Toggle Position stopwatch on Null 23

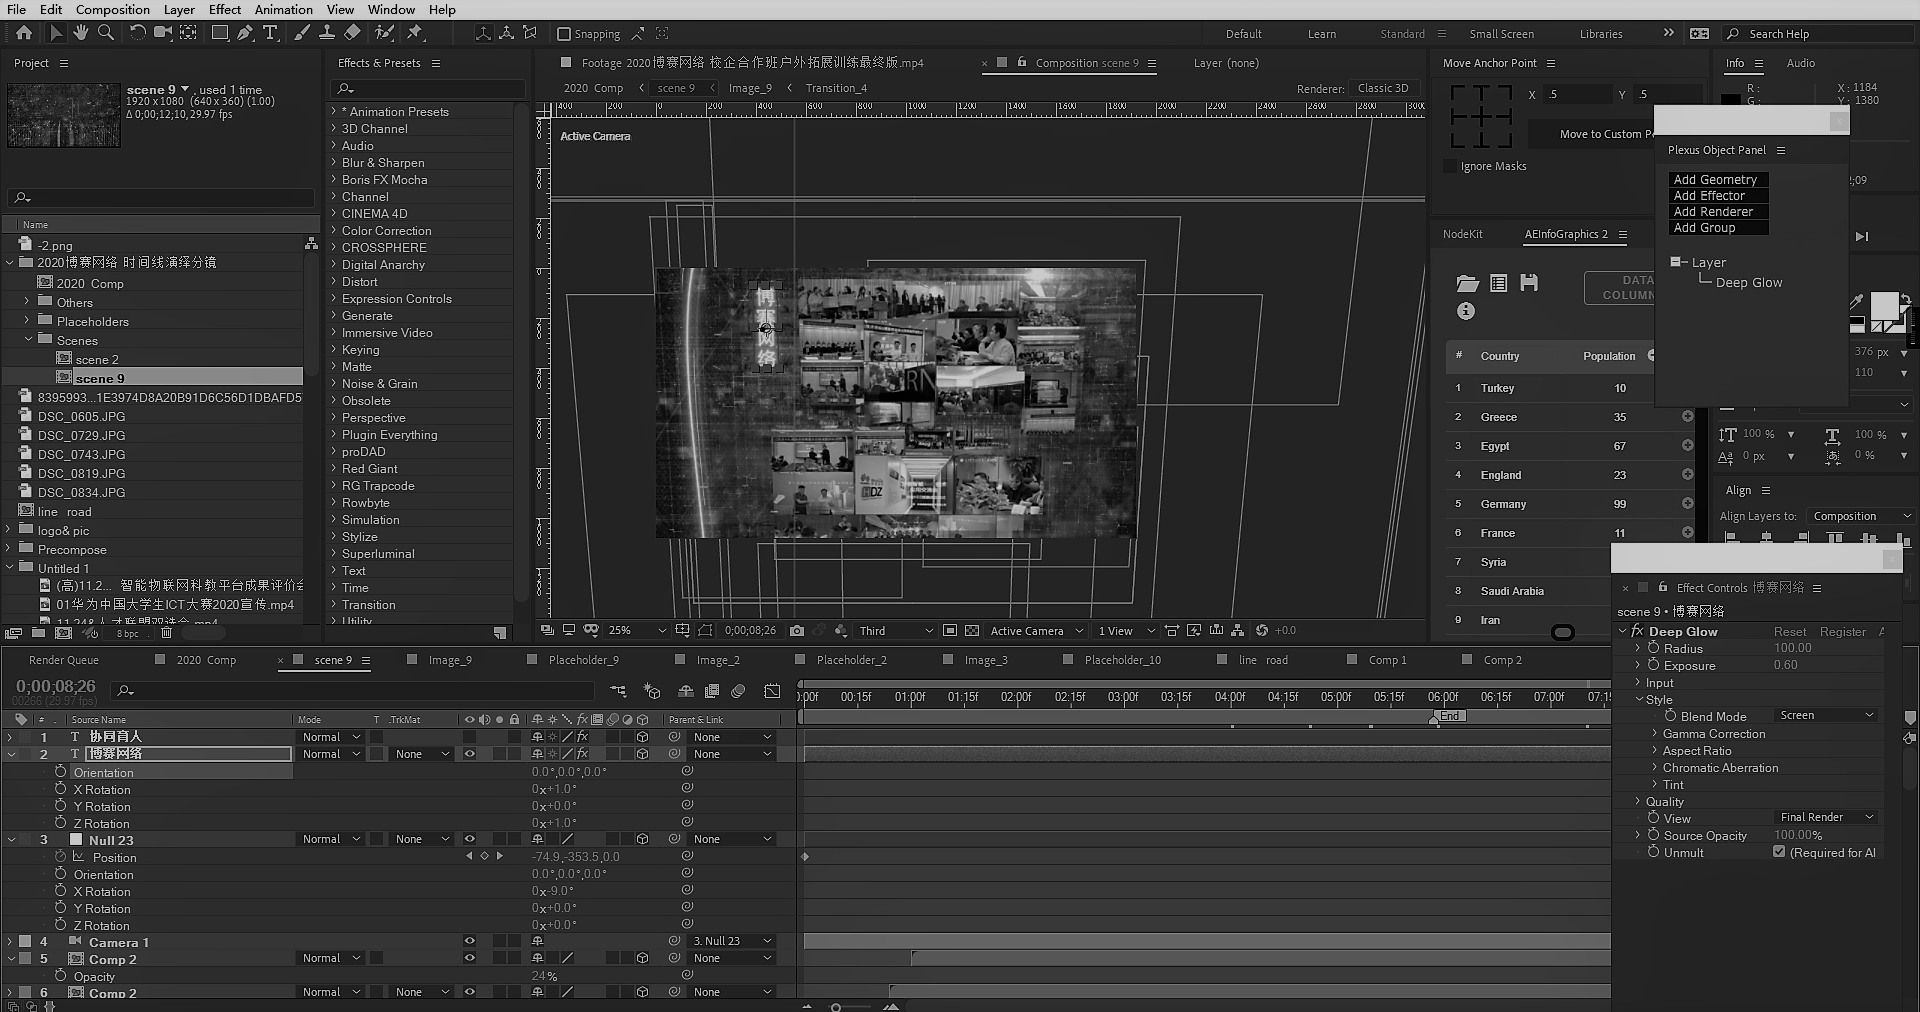[x=61, y=857]
